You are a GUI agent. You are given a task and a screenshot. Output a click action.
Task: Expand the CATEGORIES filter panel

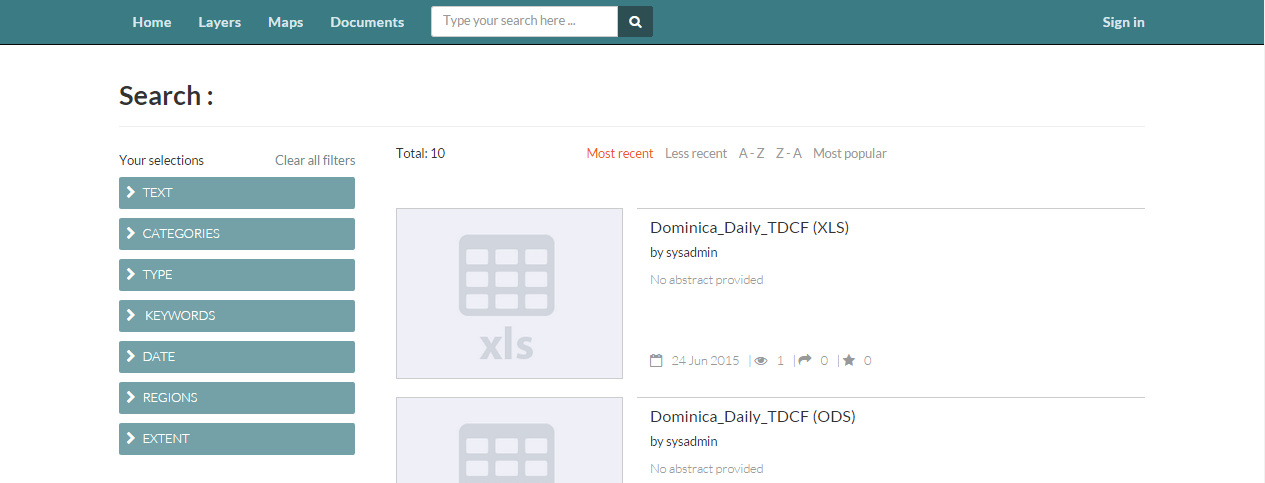click(x=237, y=234)
